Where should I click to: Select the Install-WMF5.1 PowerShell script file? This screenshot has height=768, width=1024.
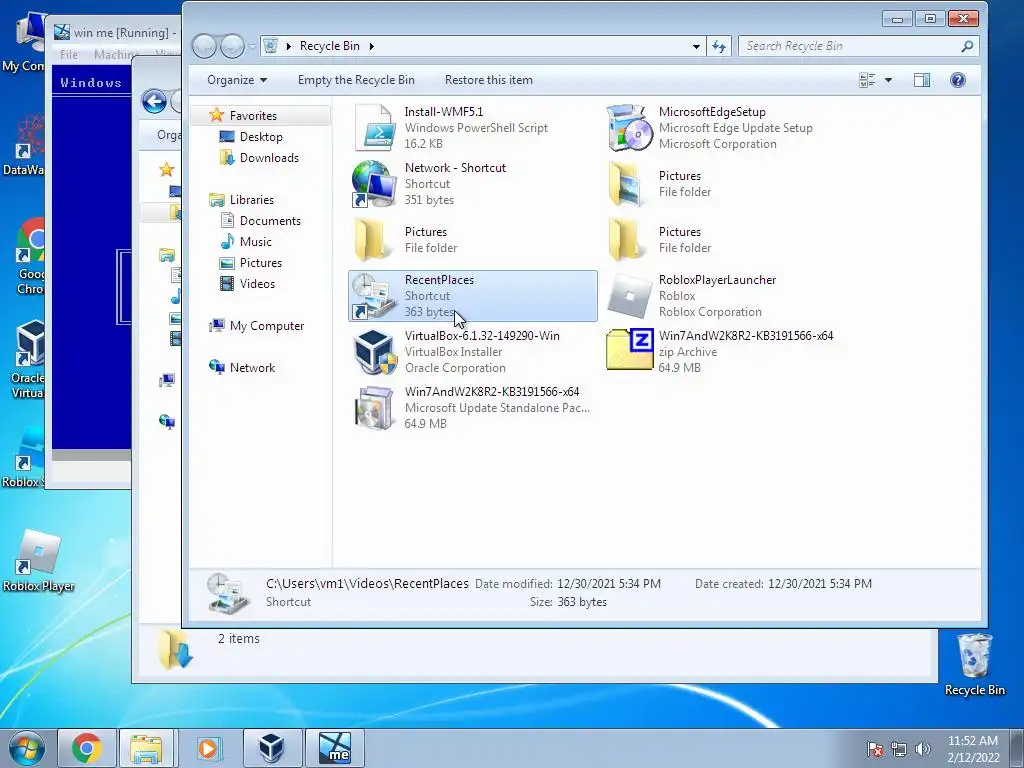click(472, 128)
